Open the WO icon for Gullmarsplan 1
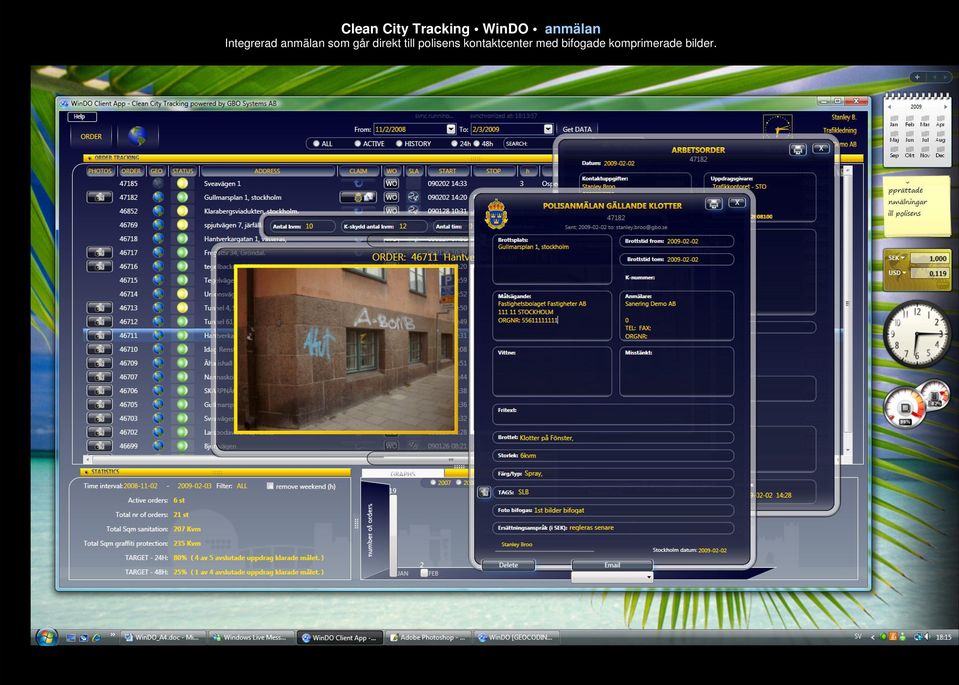 tap(391, 197)
